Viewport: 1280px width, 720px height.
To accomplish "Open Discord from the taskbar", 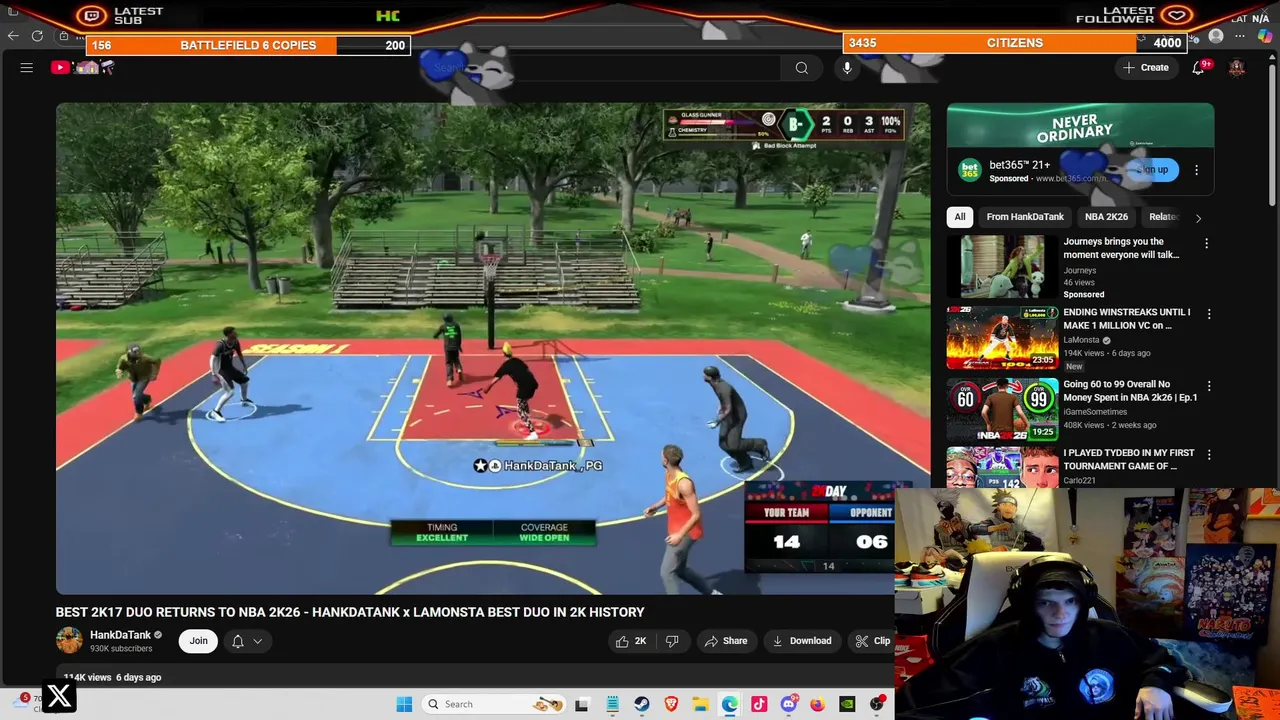I will (x=788, y=704).
